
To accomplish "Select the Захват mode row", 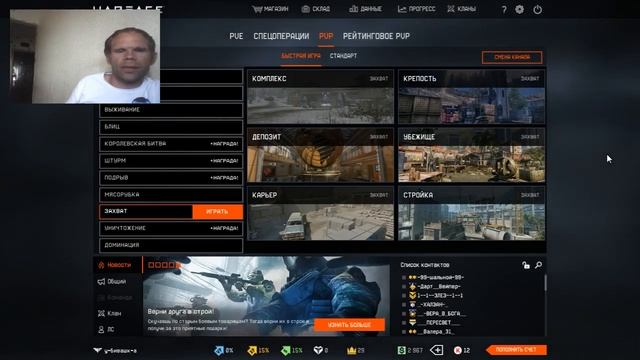I will coord(146,212).
